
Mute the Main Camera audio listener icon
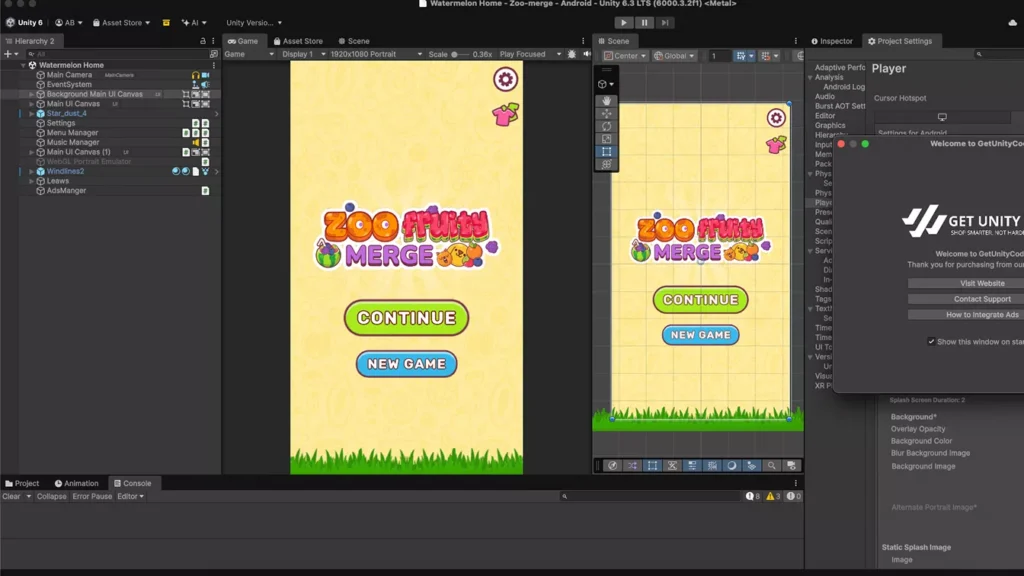coord(196,74)
